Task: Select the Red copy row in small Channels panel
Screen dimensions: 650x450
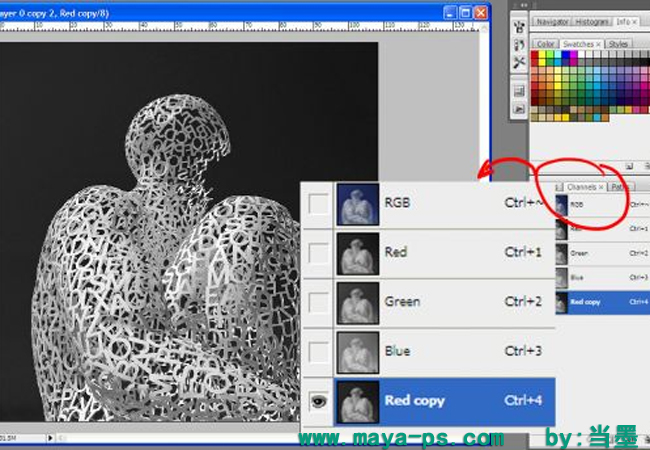Action: (603, 302)
